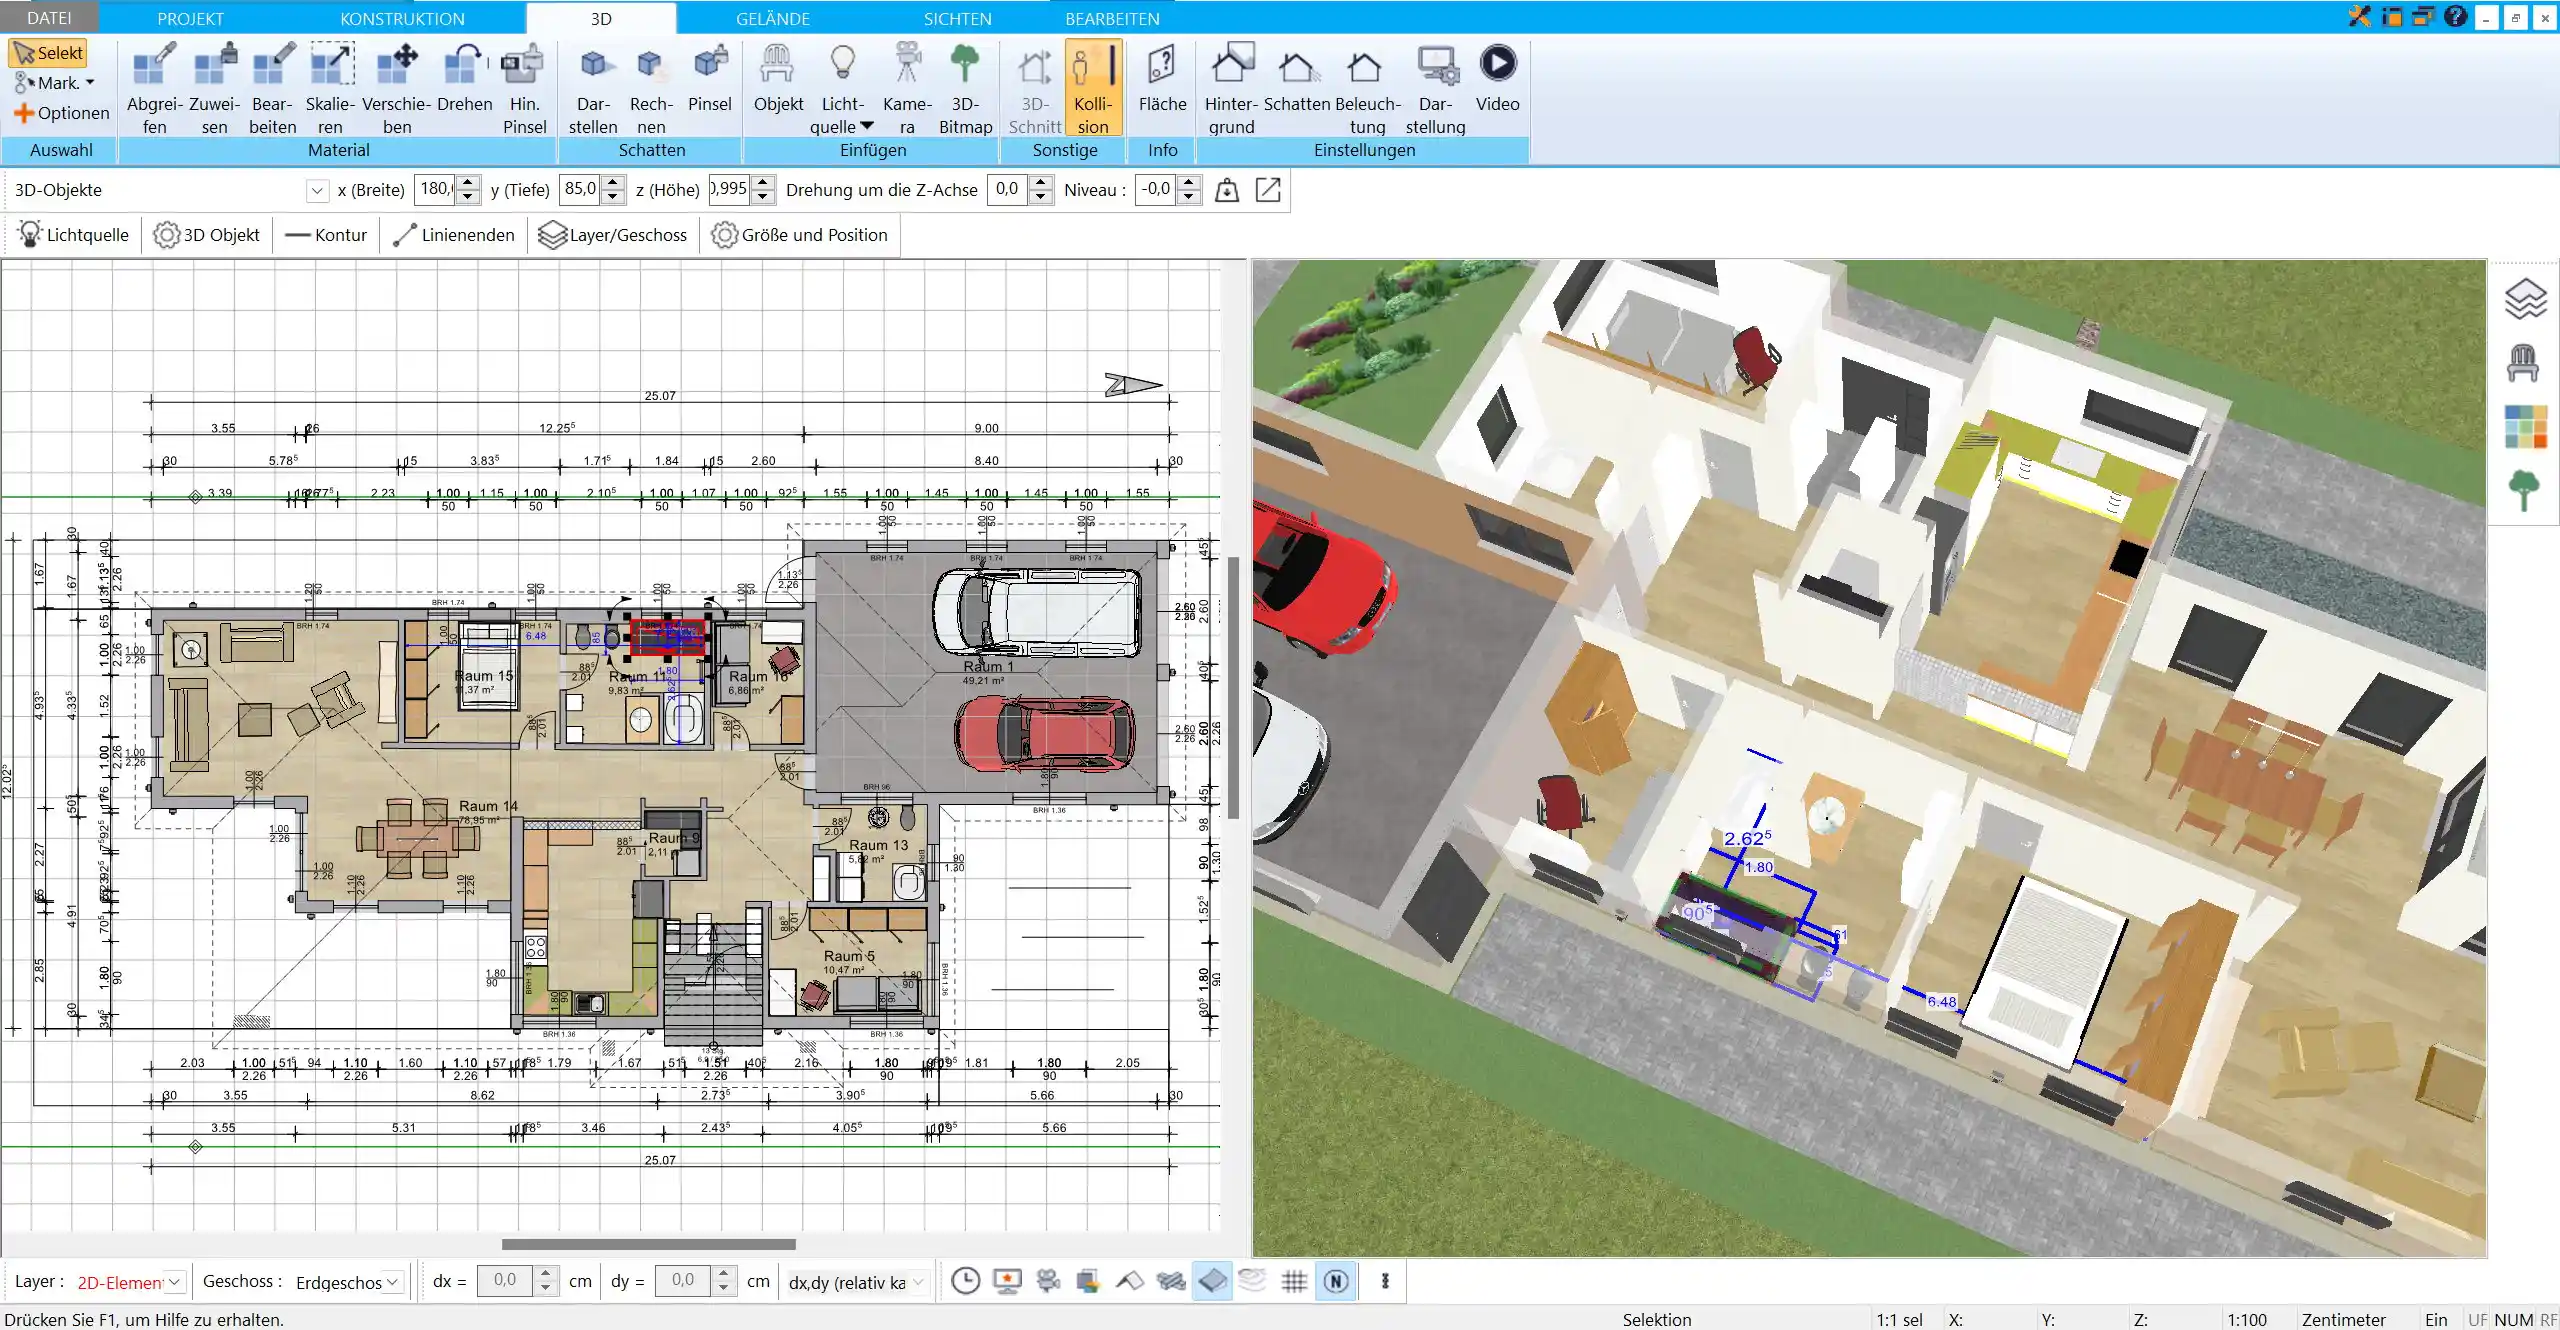Open the dx,dy relativ dropdown
This screenshot has height=1330, width=2560.
(918, 1282)
